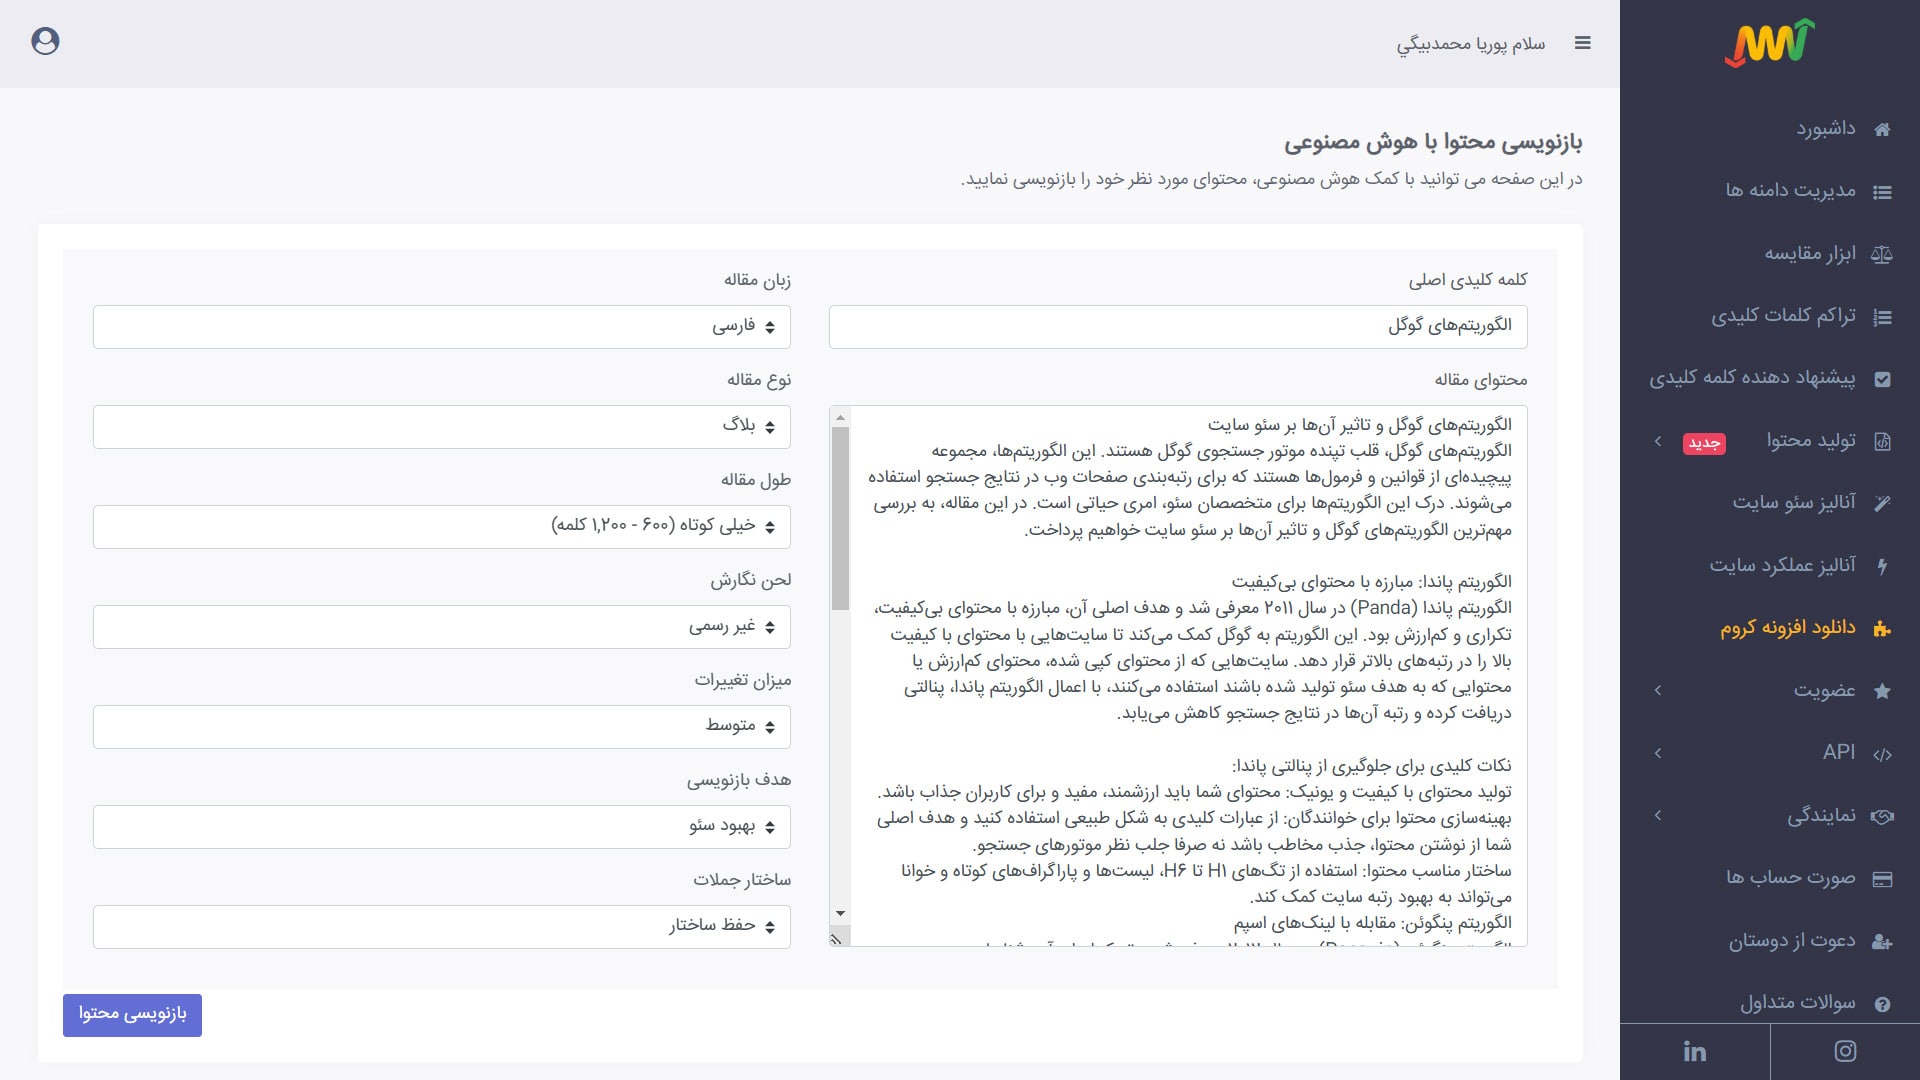Viewport: 1920px width, 1080px height.
Task: Click the colorful site logo
Action: 1769,43
